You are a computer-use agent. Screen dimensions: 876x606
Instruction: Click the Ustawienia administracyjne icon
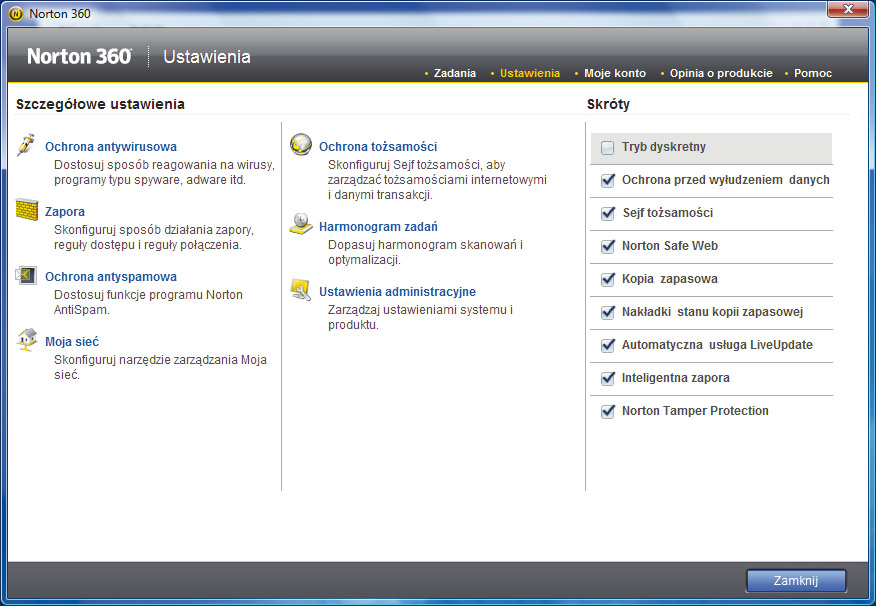[301, 290]
